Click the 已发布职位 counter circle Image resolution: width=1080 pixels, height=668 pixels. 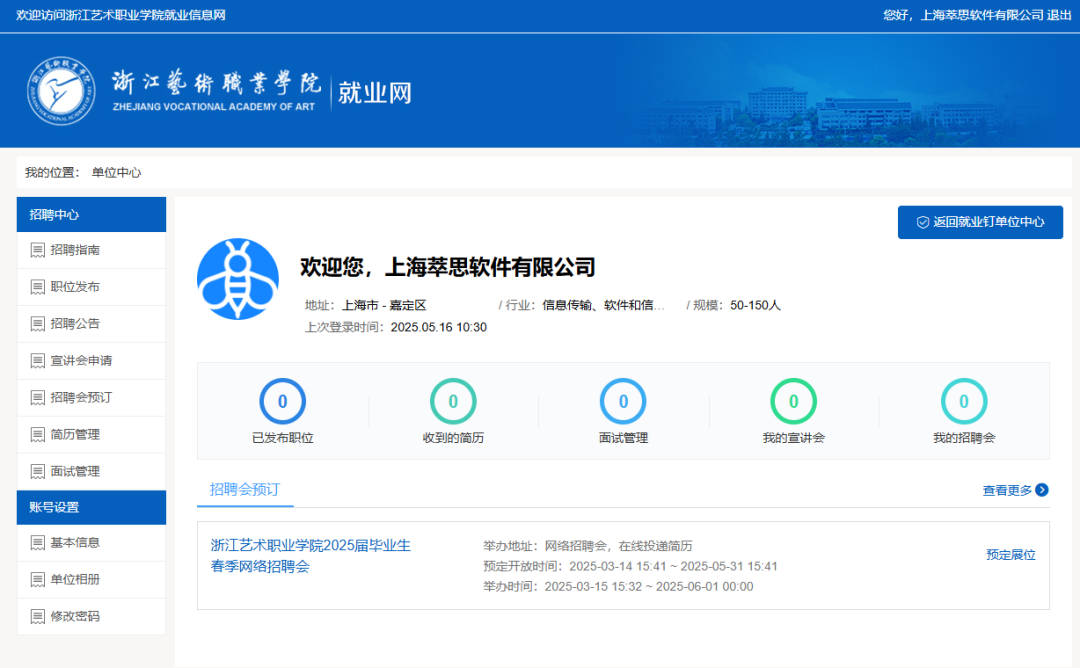pyautogui.click(x=283, y=402)
